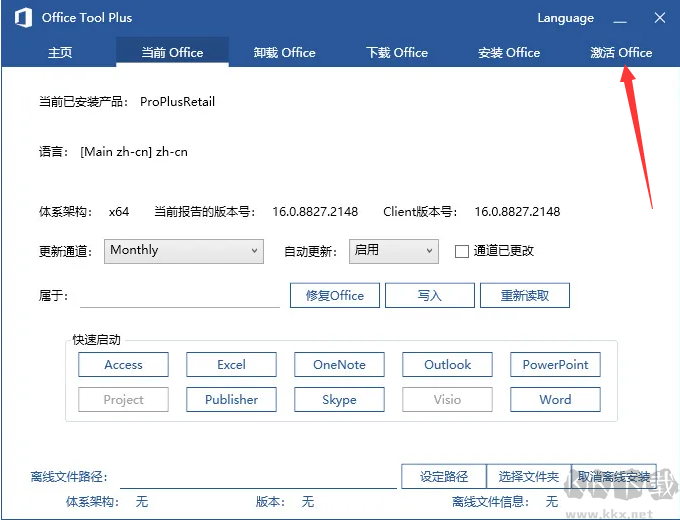Launch Excel from quick start
Viewport: 680px width, 521px height.
(x=232, y=364)
